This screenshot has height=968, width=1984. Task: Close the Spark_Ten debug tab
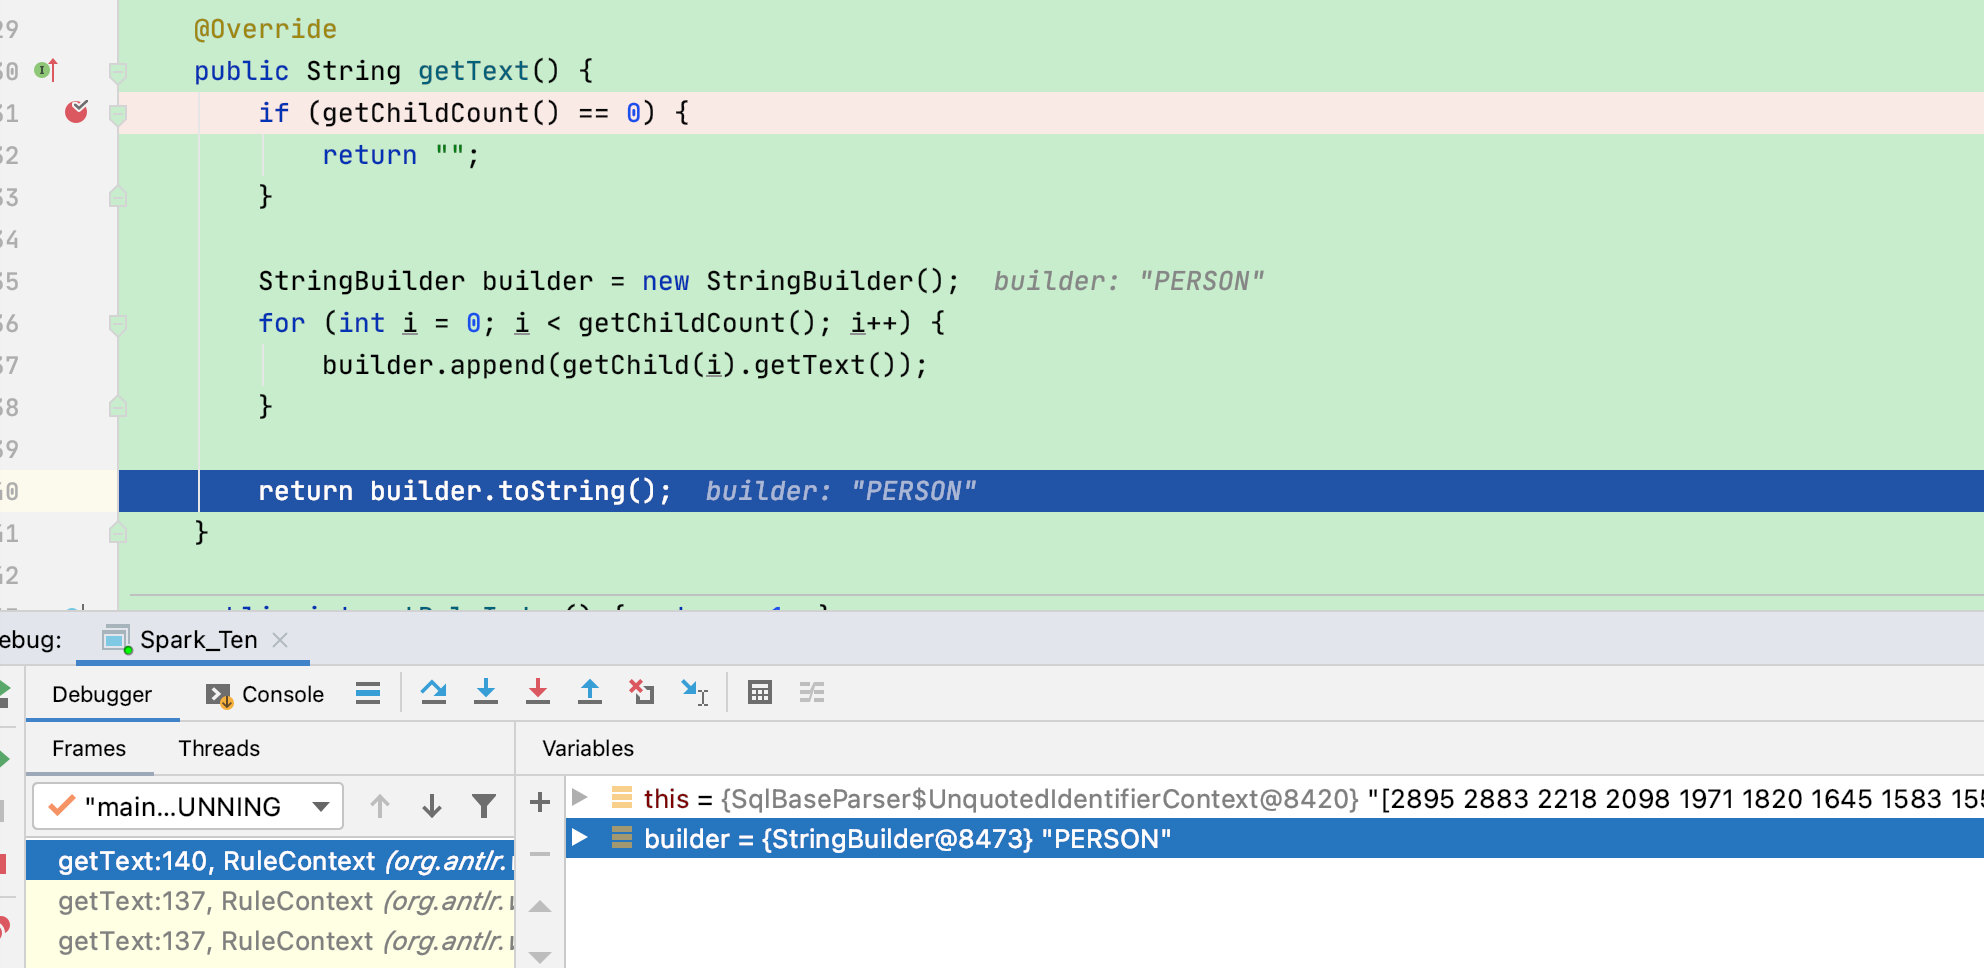click(280, 640)
